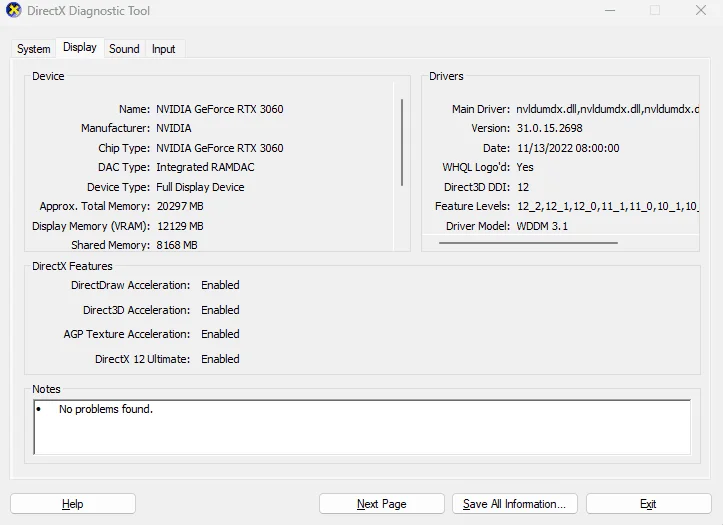Click the Help button

(73, 504)
